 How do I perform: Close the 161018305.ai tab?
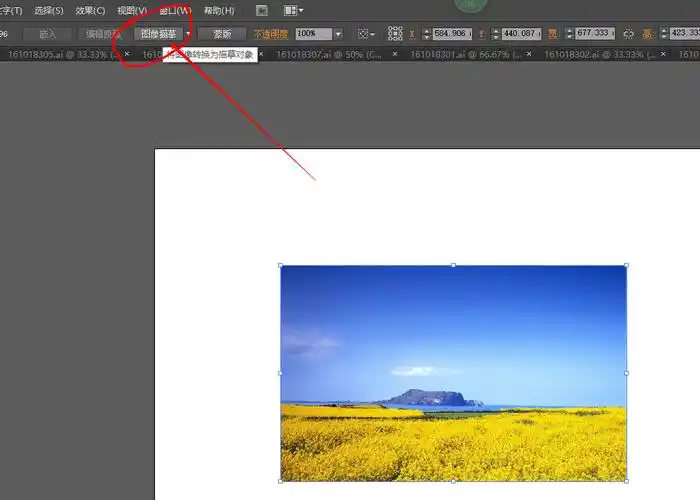(127, 54)
